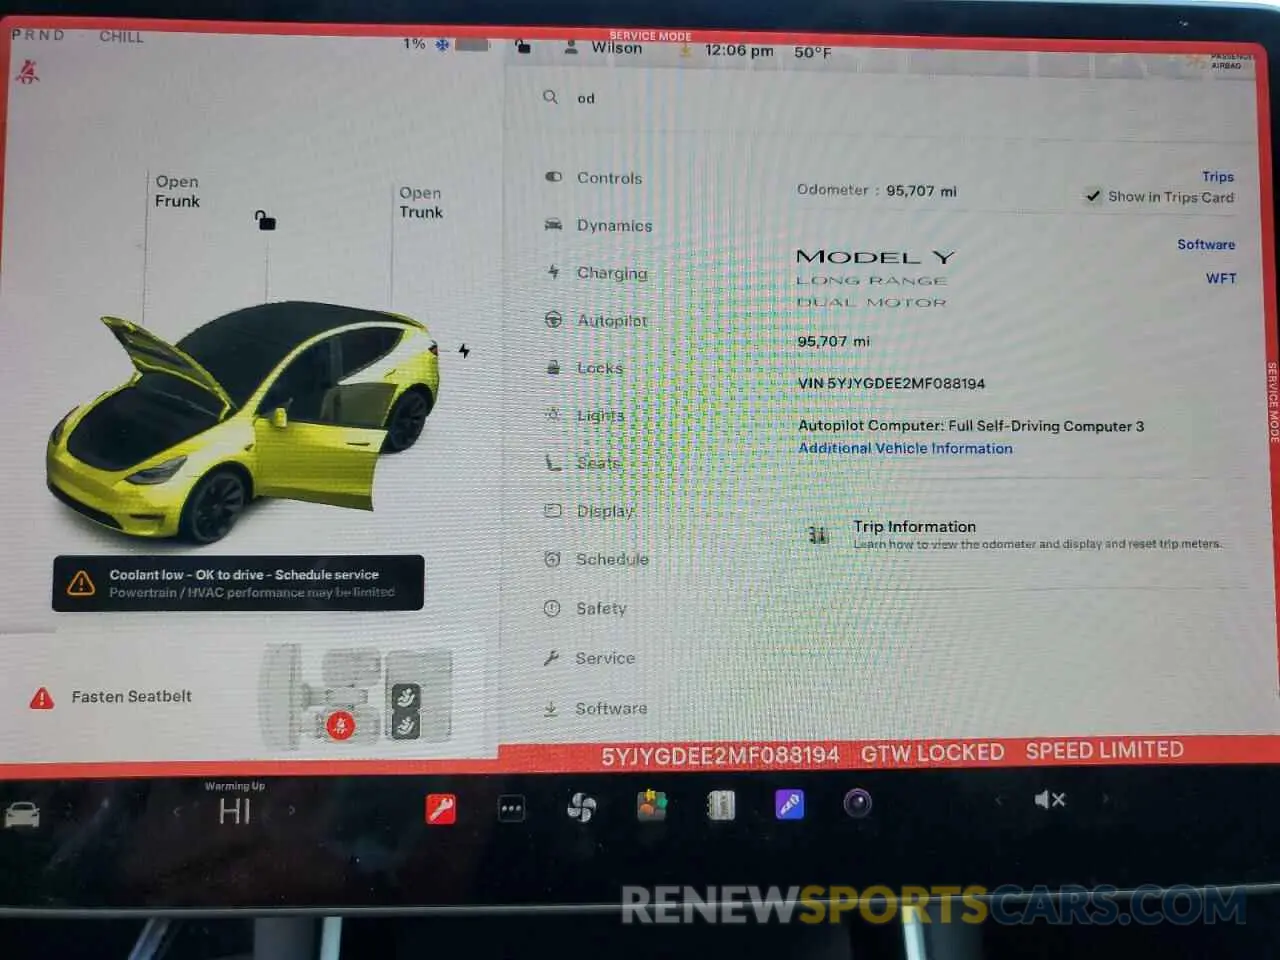Tap the CHILL acceleration mode label
Screen dimensions: 1280x960
click(121, 37)
